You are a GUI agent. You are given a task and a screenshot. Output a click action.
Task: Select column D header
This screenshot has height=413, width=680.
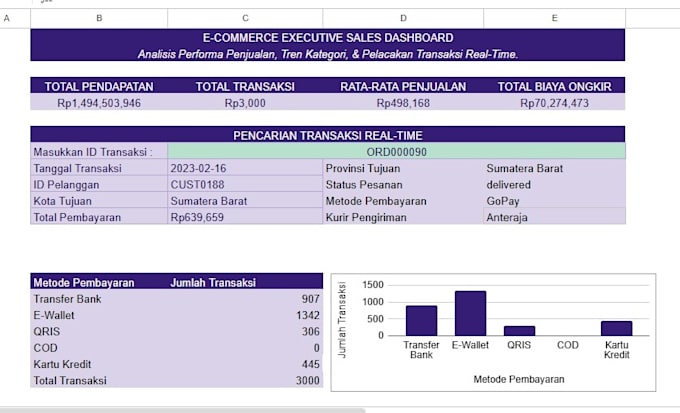pyautogui.click(x=403, y=18)
